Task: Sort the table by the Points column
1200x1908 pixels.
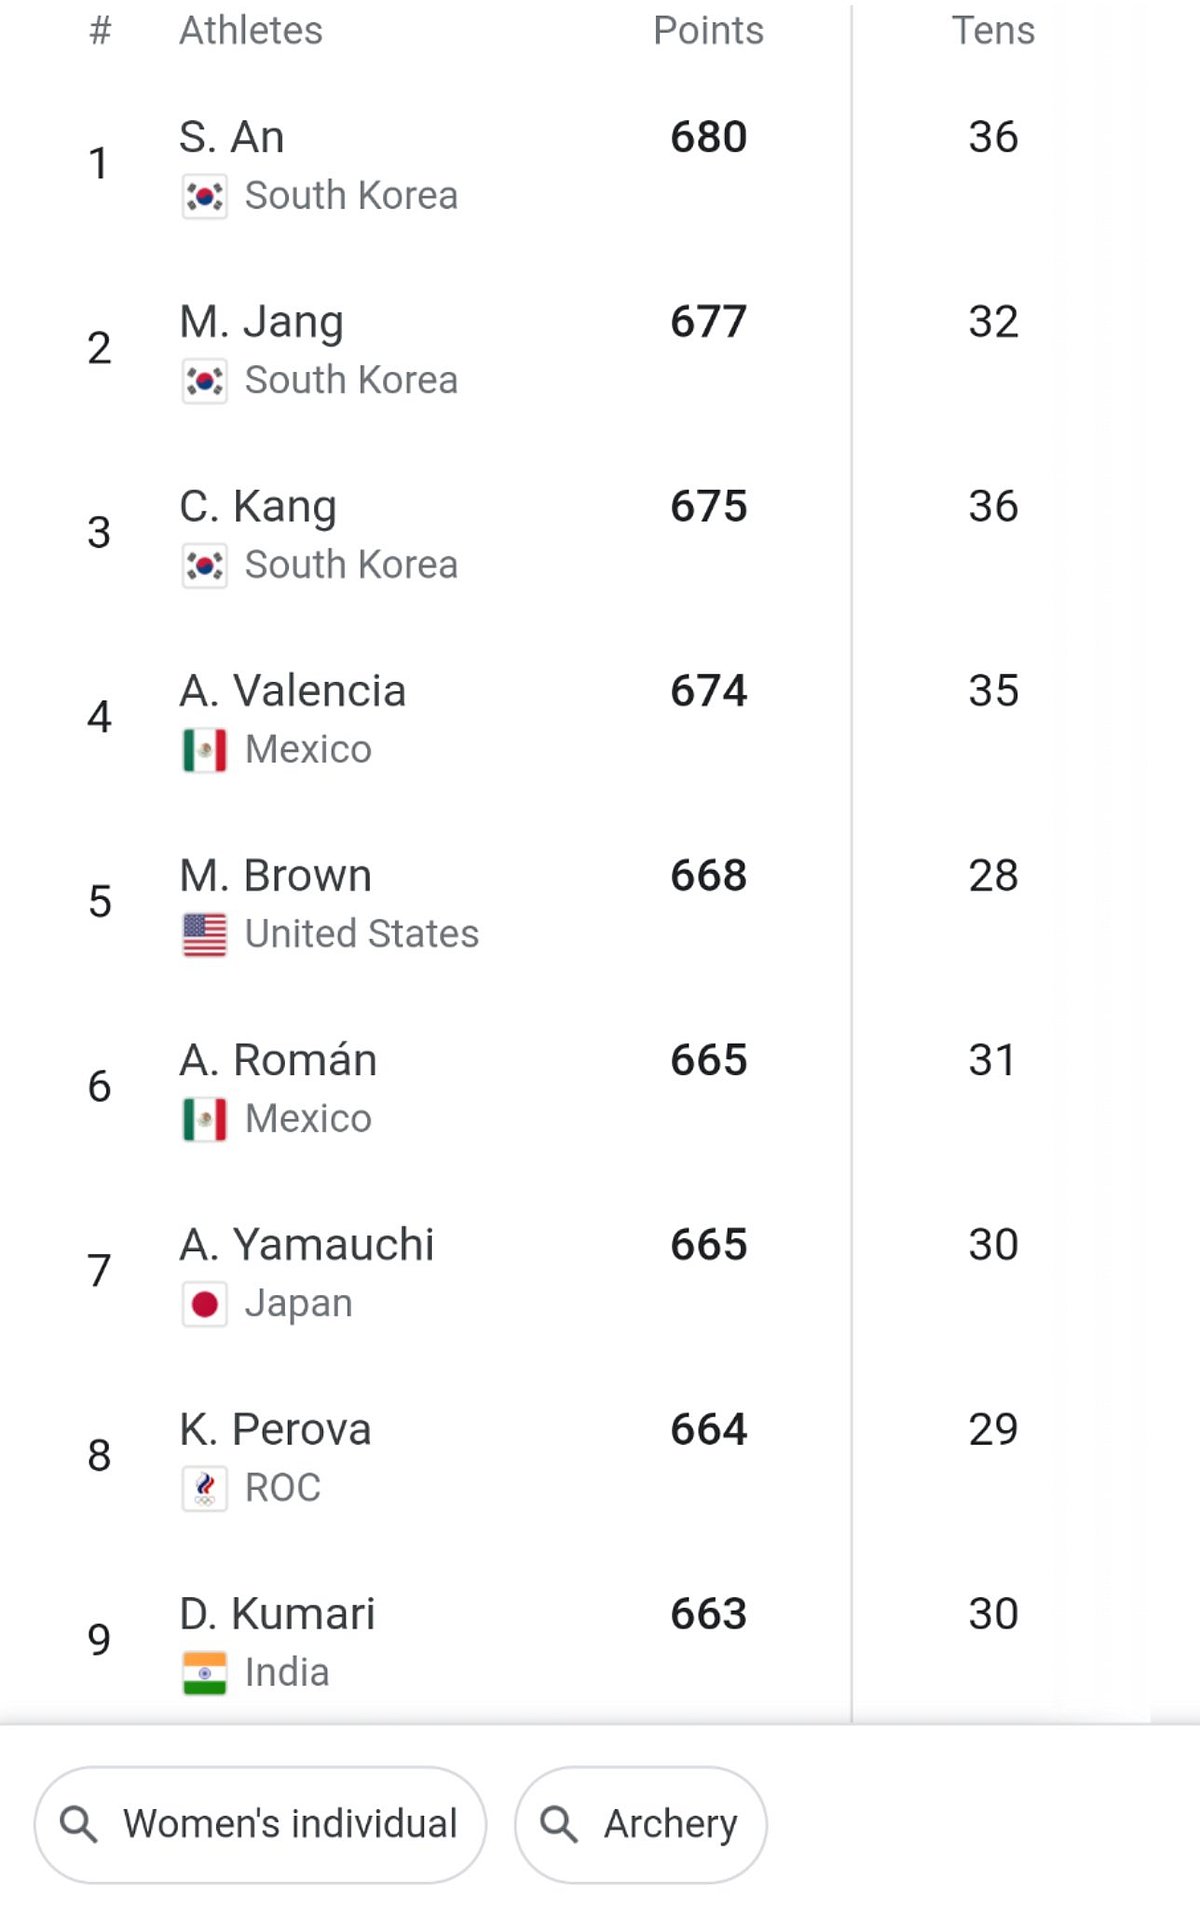Action: click(709, 30)
